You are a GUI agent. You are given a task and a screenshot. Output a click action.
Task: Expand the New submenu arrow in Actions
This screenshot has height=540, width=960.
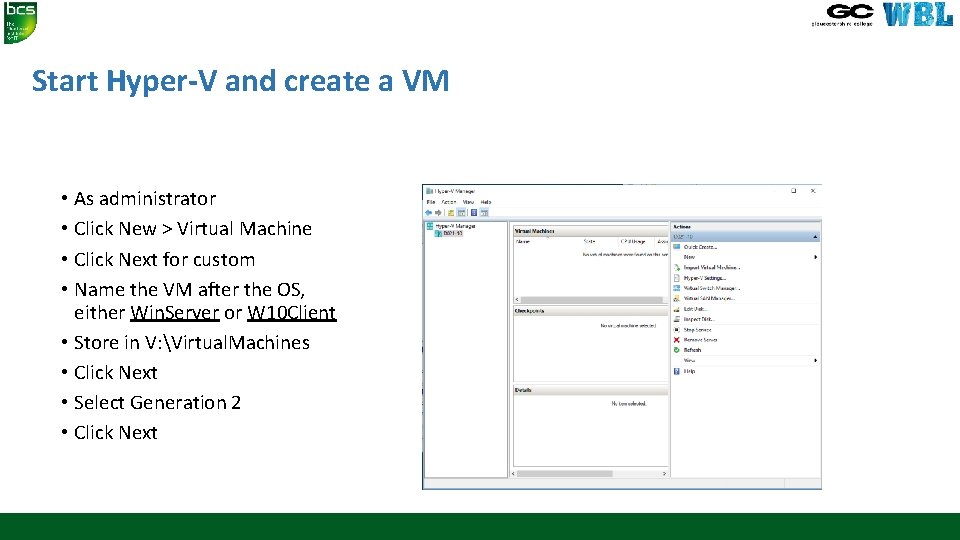(x=816, y=257)
